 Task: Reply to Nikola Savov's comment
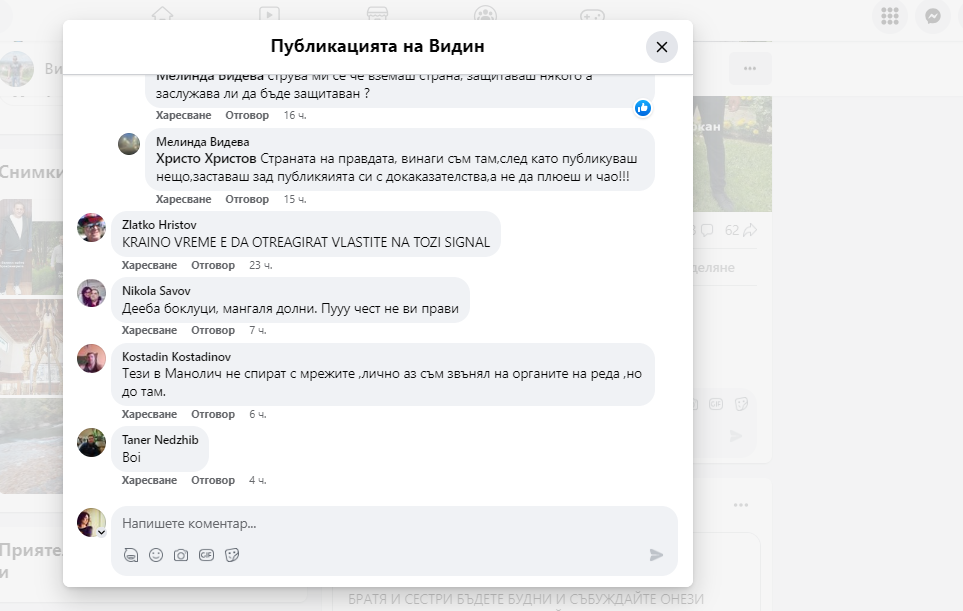pos(213,330)
